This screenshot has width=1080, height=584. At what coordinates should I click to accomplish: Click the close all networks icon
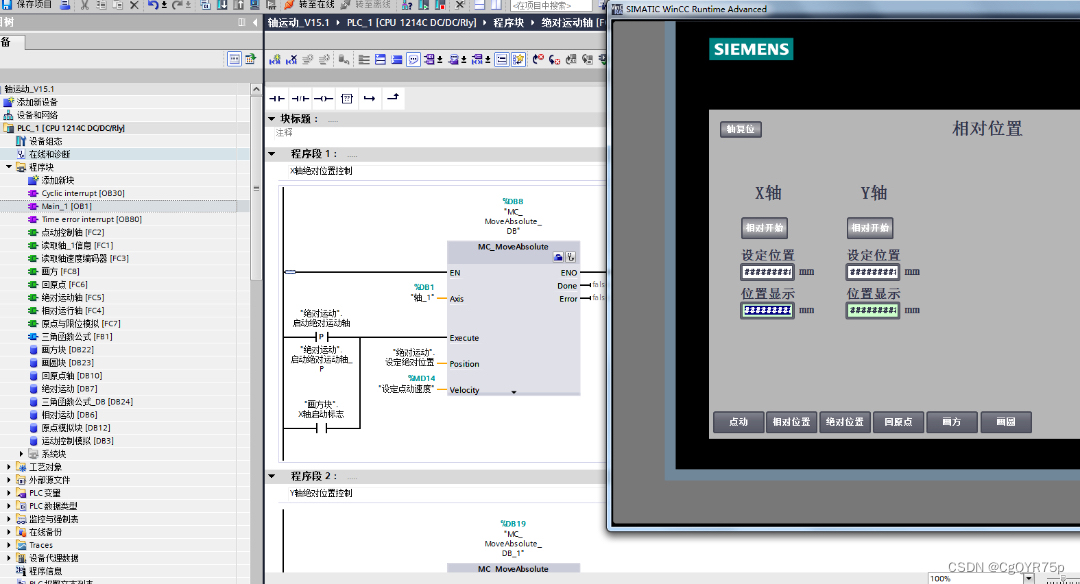397,60
